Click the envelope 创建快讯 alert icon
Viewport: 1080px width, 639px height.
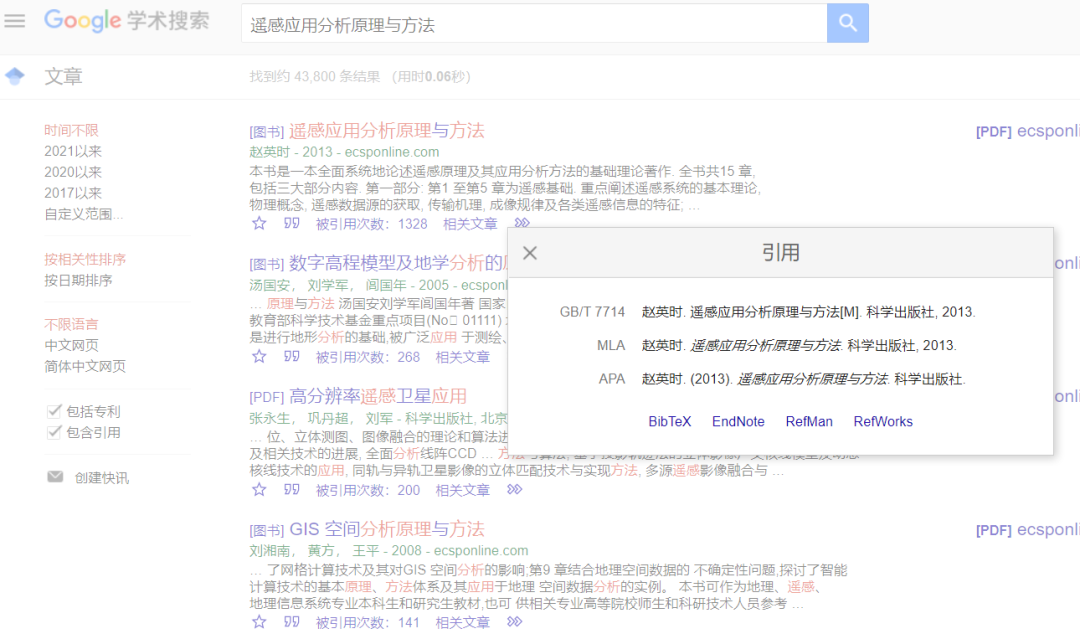coord(55,477)
